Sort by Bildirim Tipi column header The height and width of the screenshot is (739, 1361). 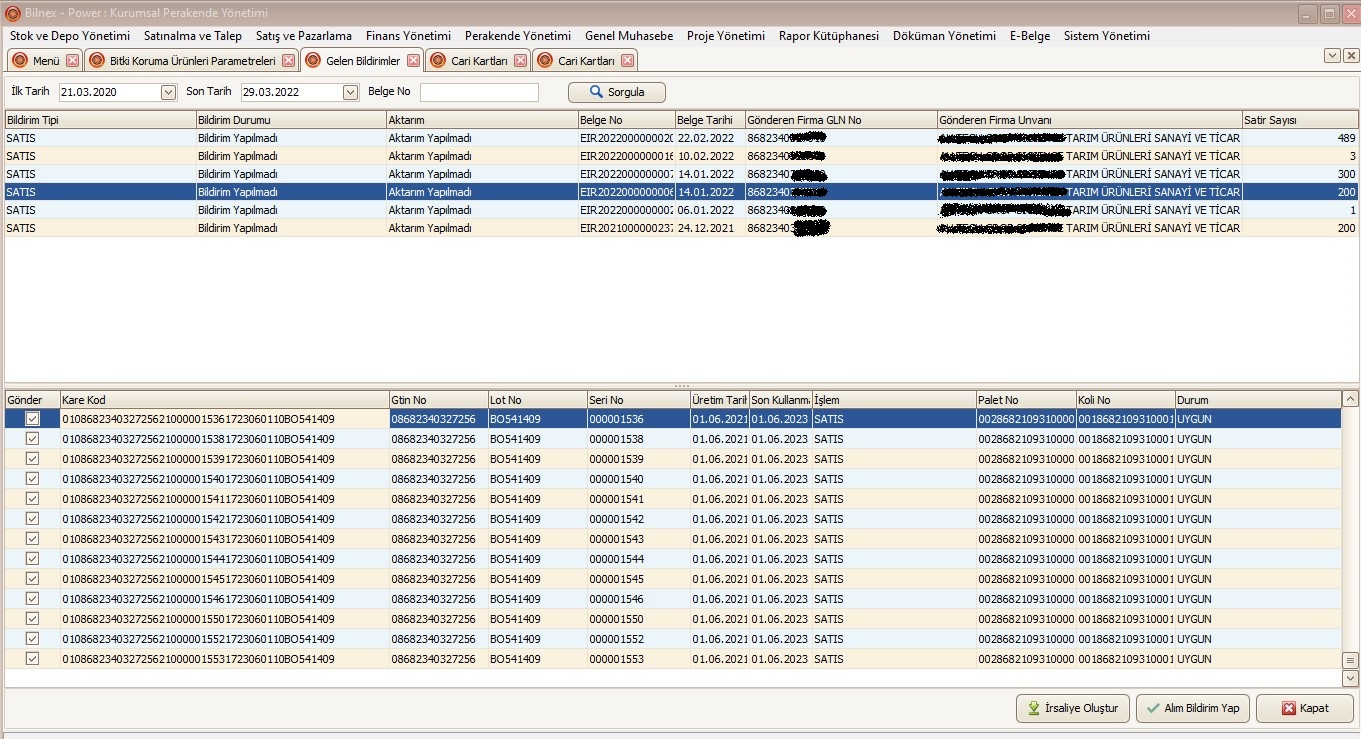(x=100, y=120)
